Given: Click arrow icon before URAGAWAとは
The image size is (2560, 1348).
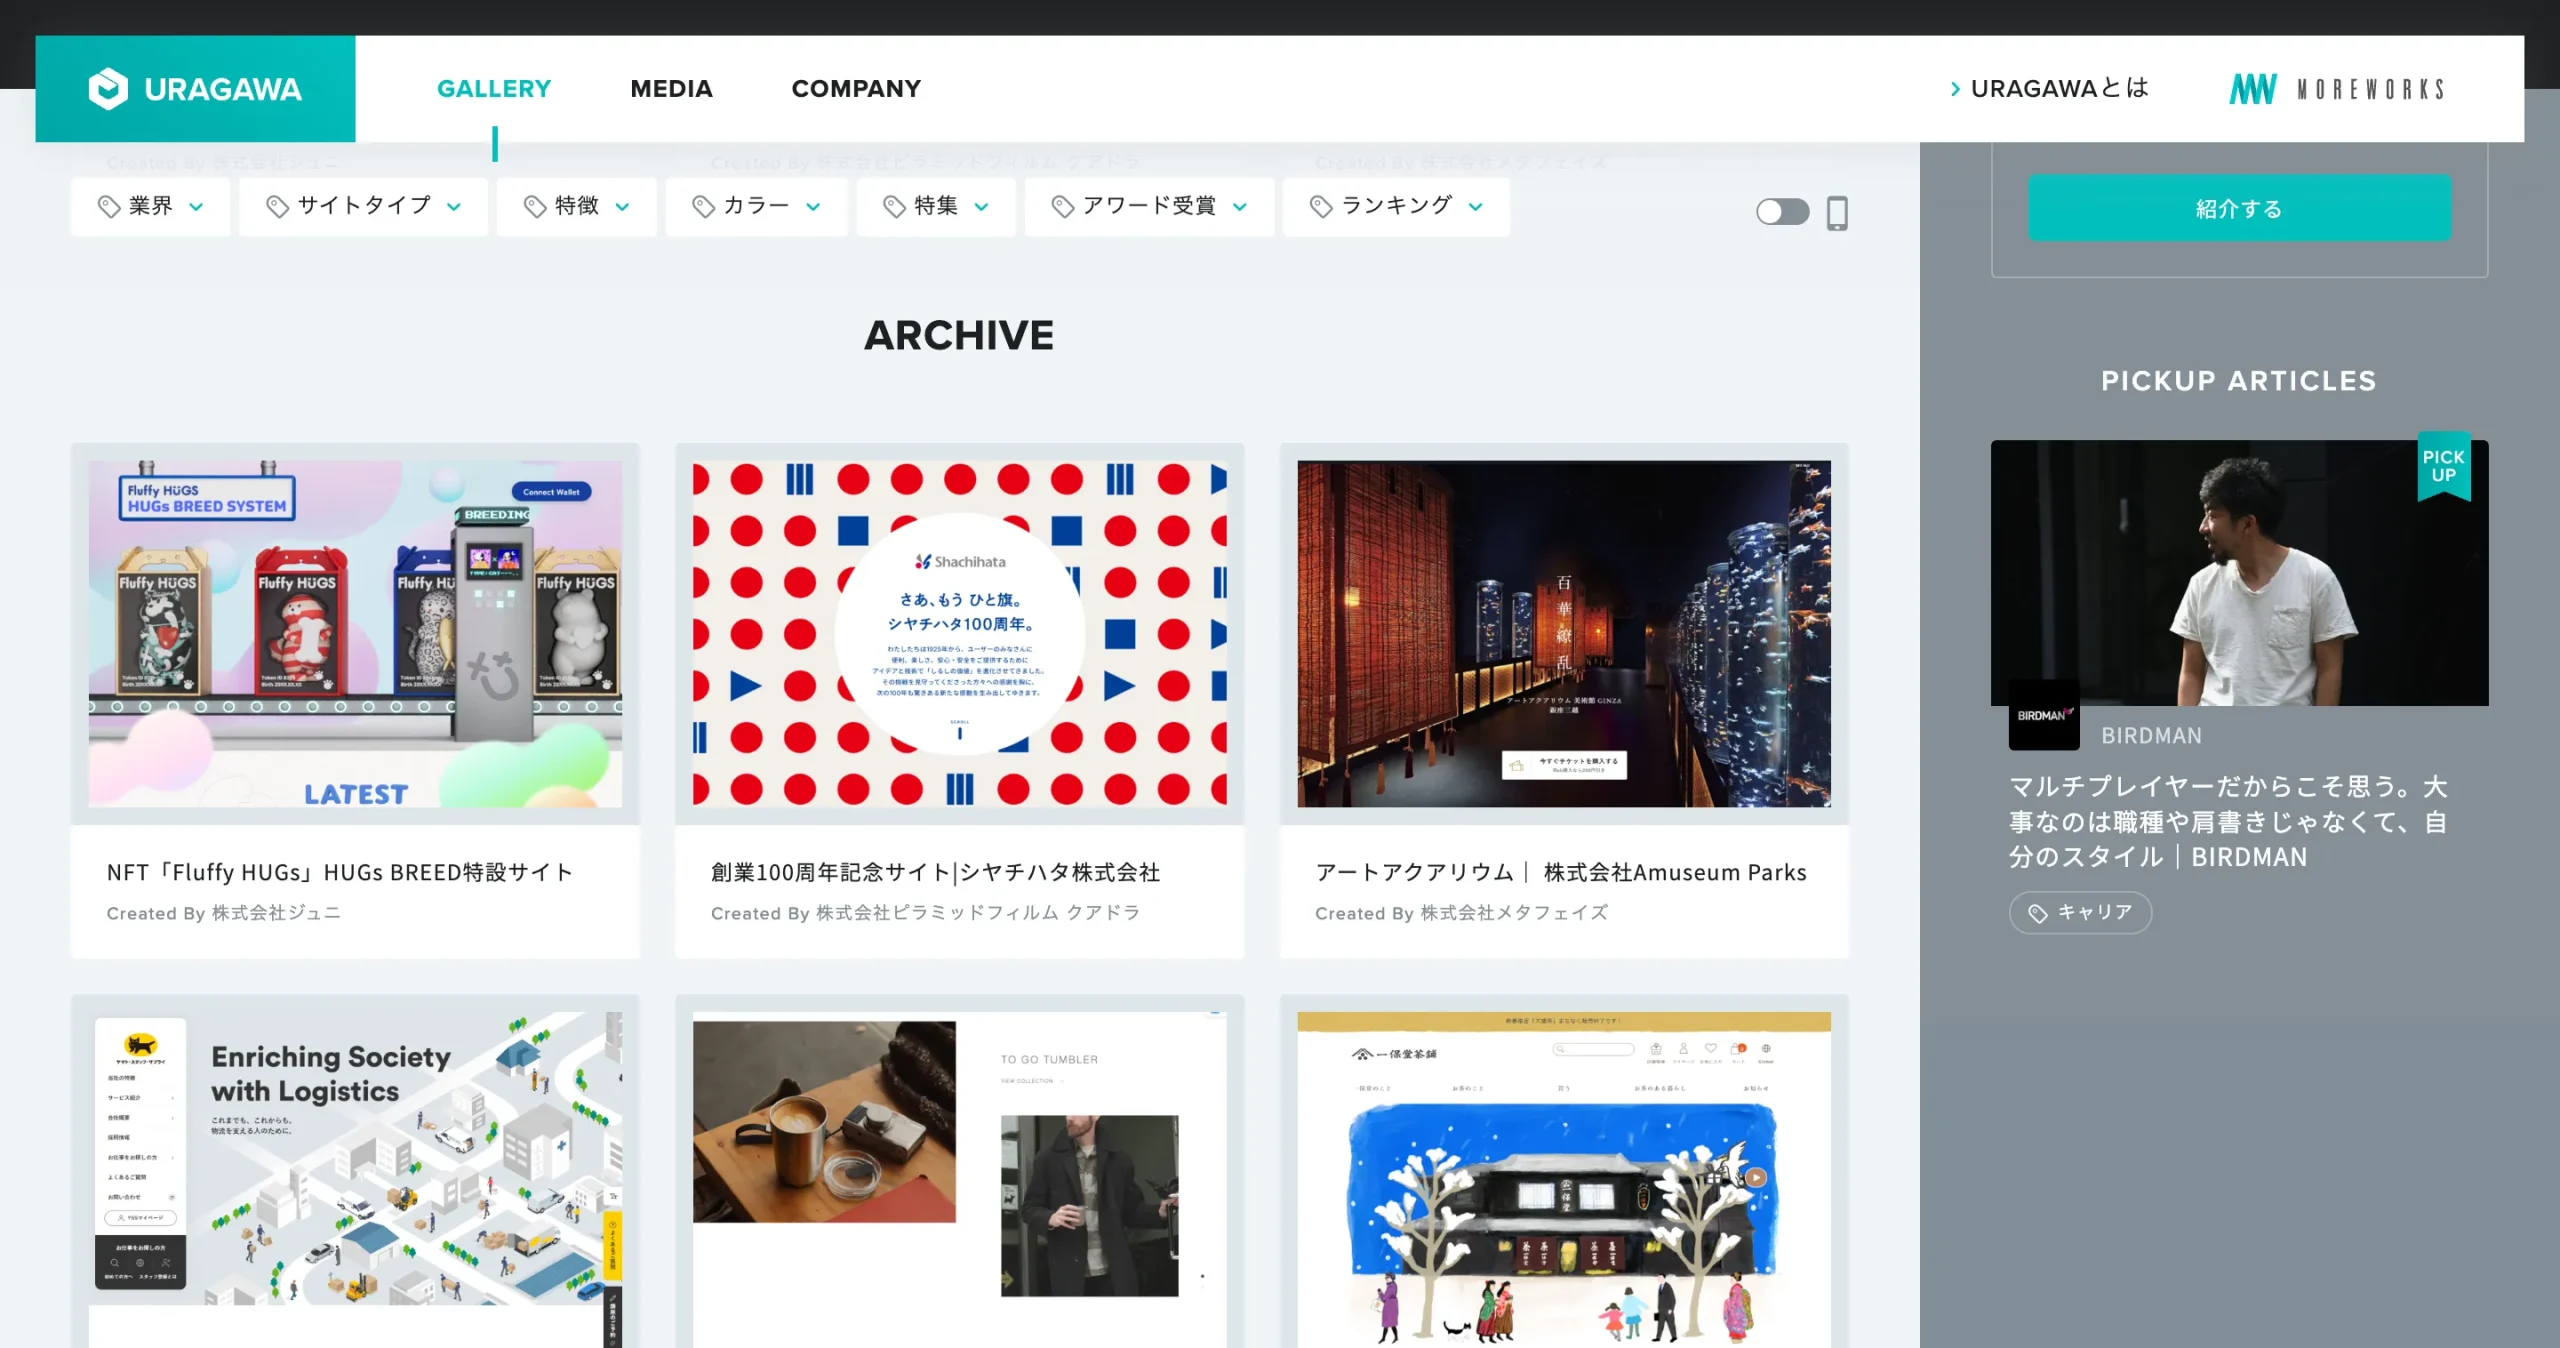Looking at the screenshot, I should [1955, 89].
